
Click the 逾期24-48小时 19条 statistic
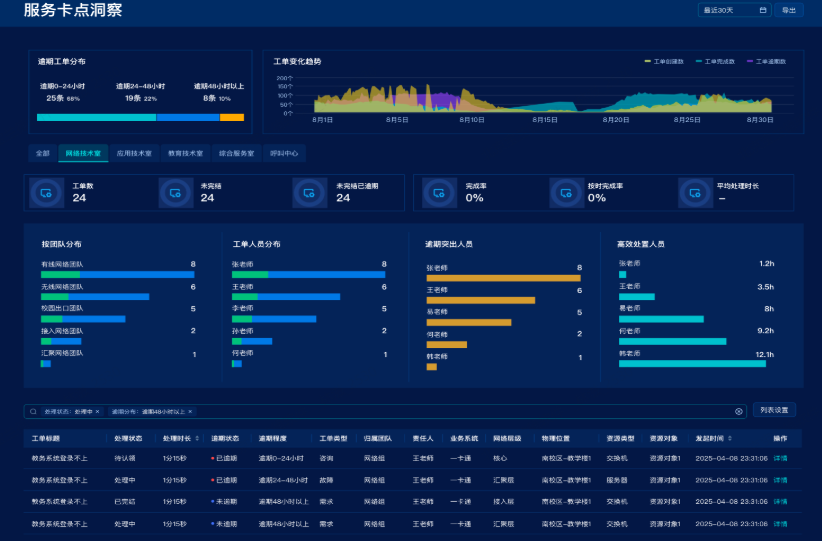pyautogui.click(x=140, y=92)
